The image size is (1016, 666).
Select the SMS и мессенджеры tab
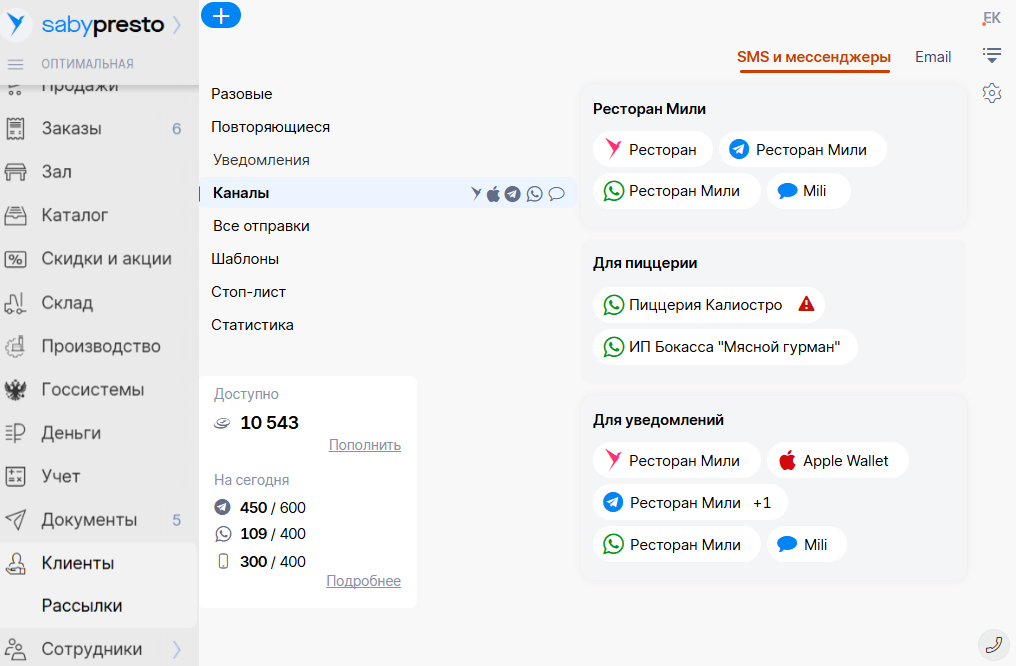(x=813, y=57)
